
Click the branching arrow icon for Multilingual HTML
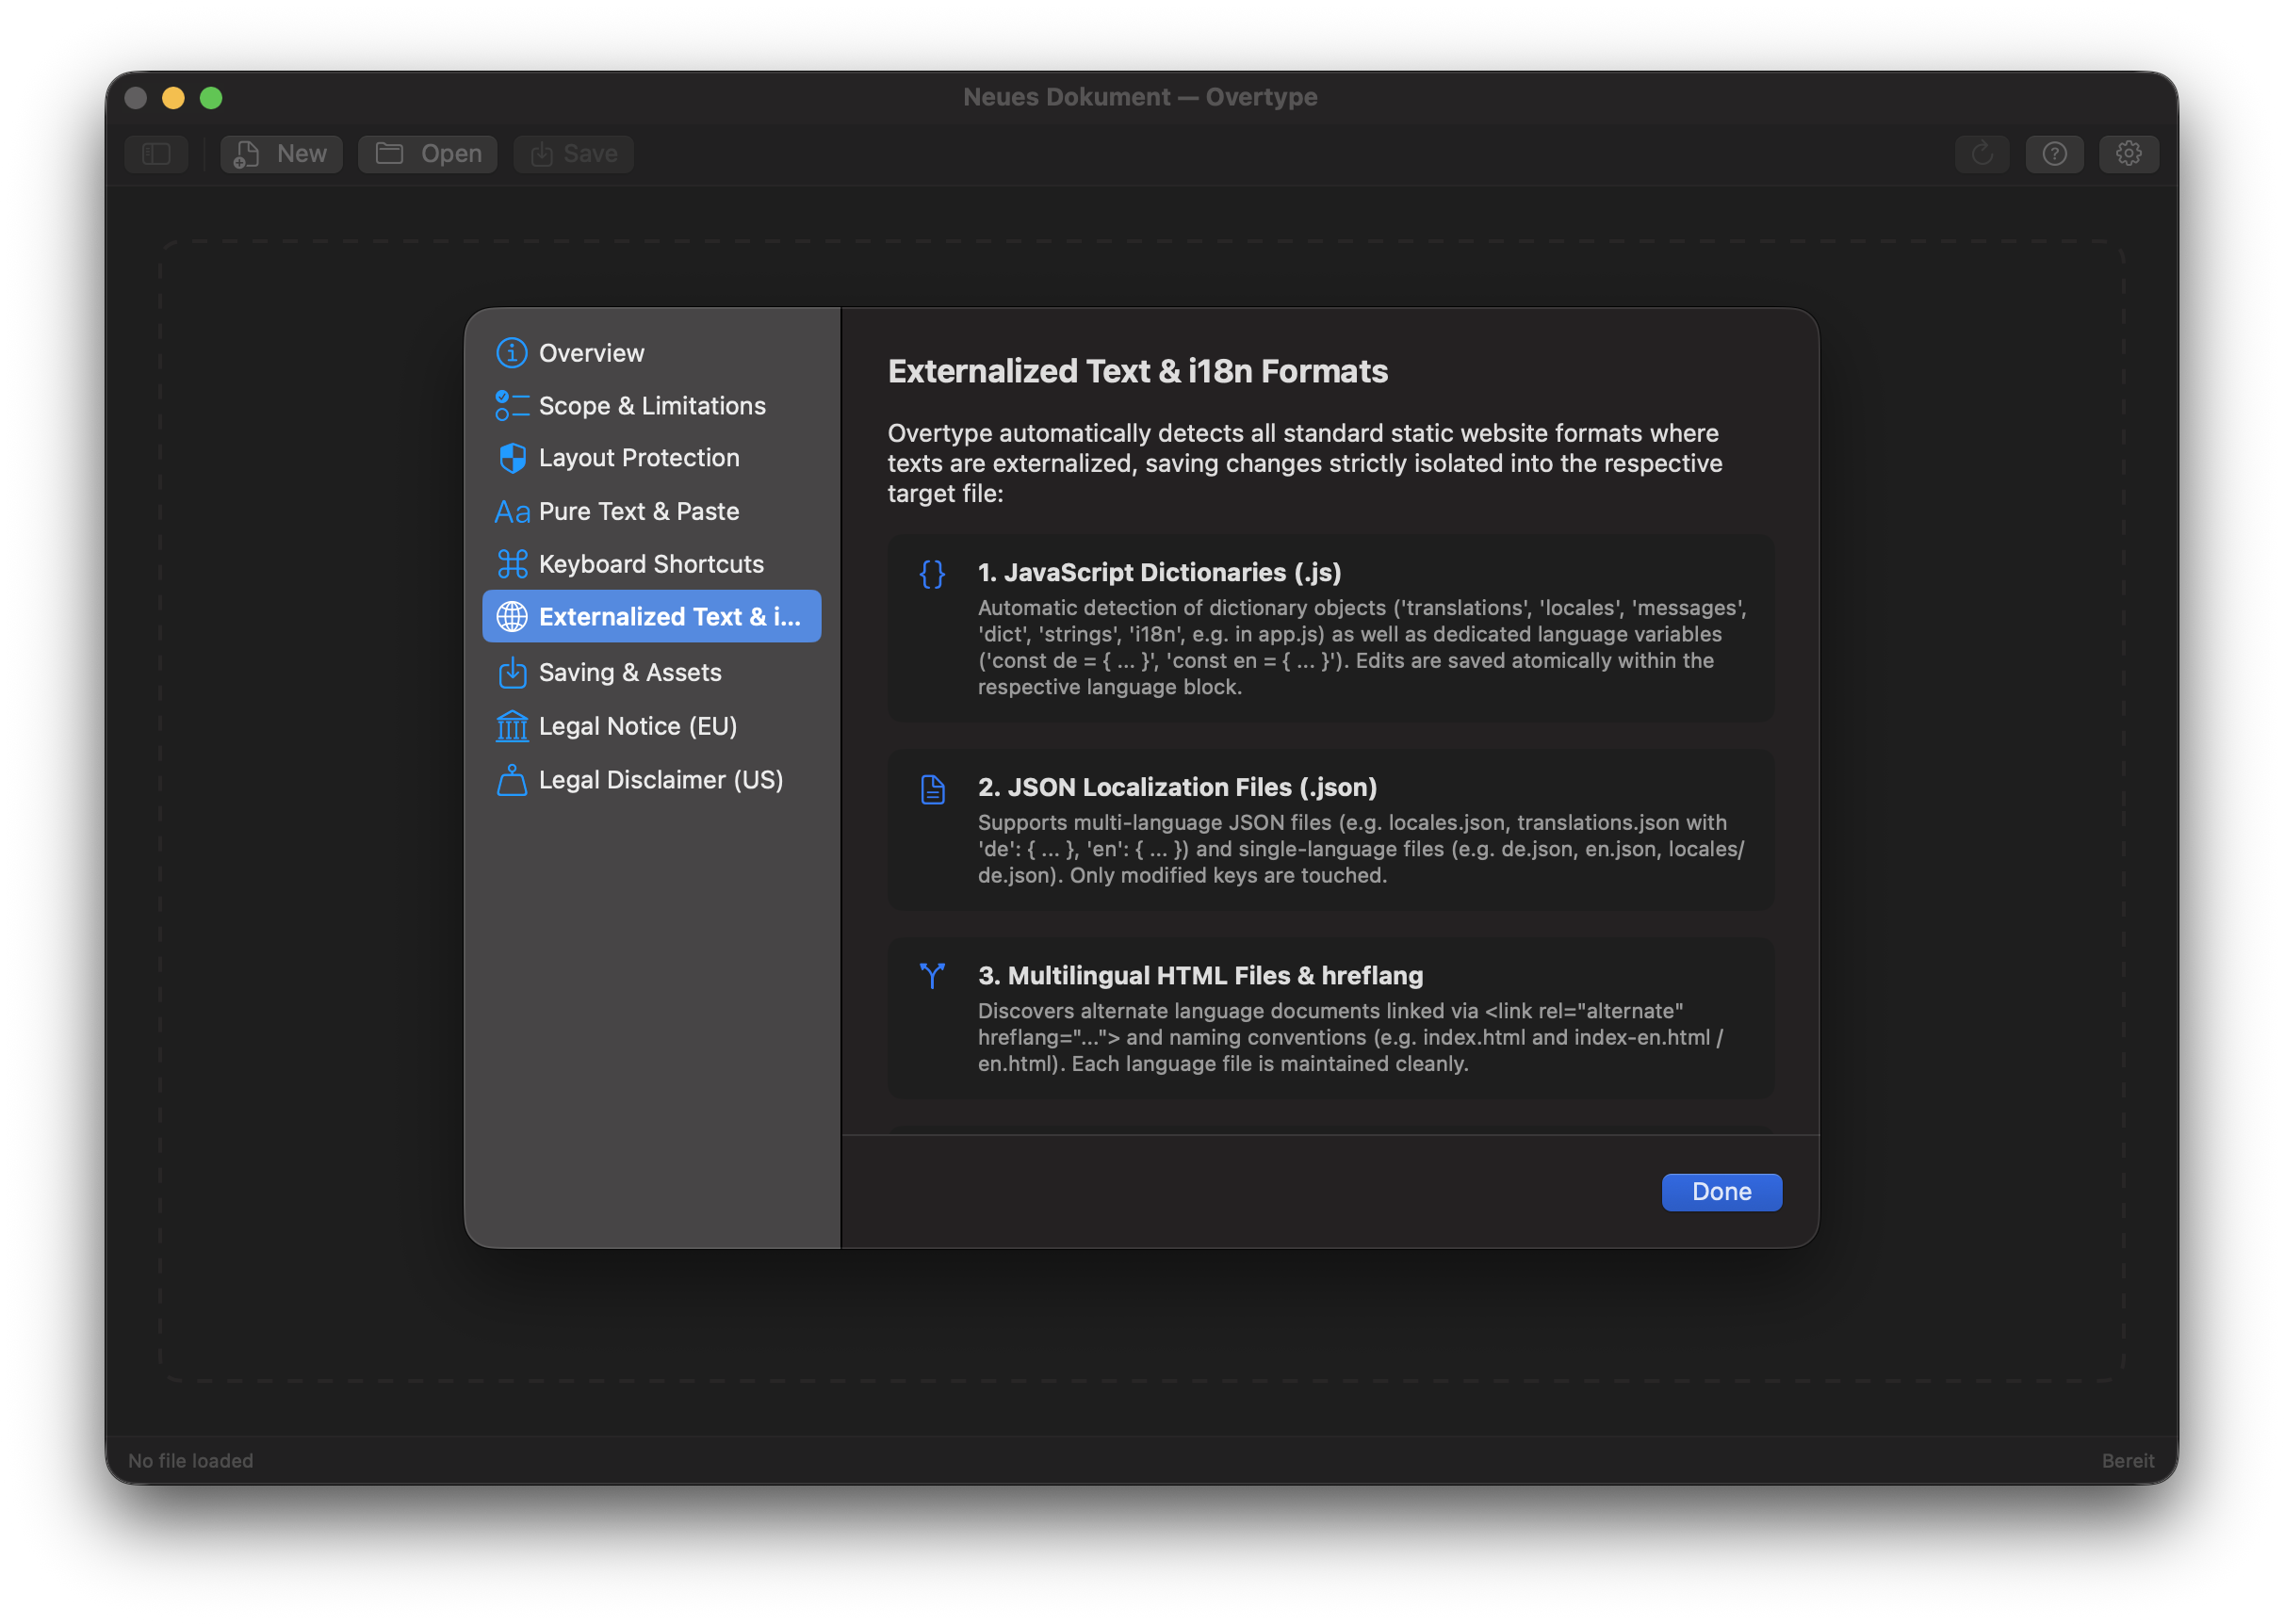click(932, 976)
